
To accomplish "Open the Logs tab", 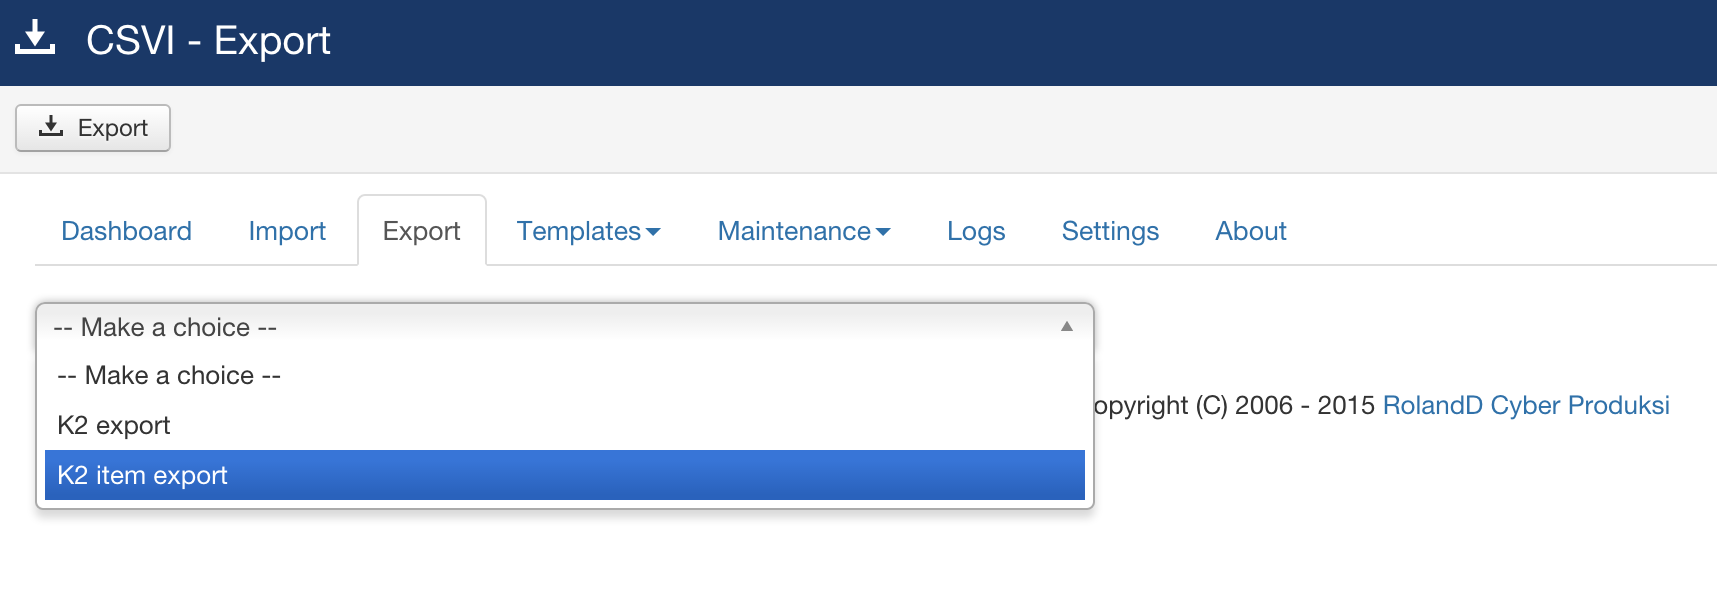I will coord(976,231).
